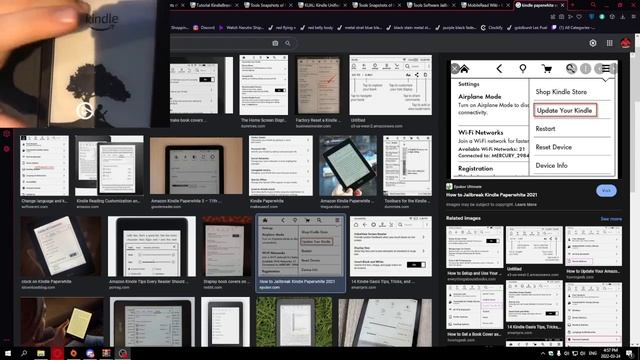Switch to KUAL Kindle Unified tab
Viewport: 640px width, 360px height.
321,5
